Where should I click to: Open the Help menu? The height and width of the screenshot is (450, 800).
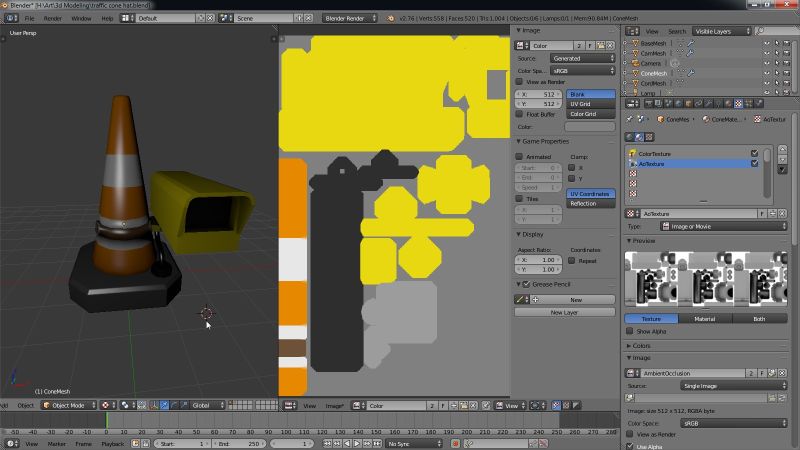click(107, 18)
